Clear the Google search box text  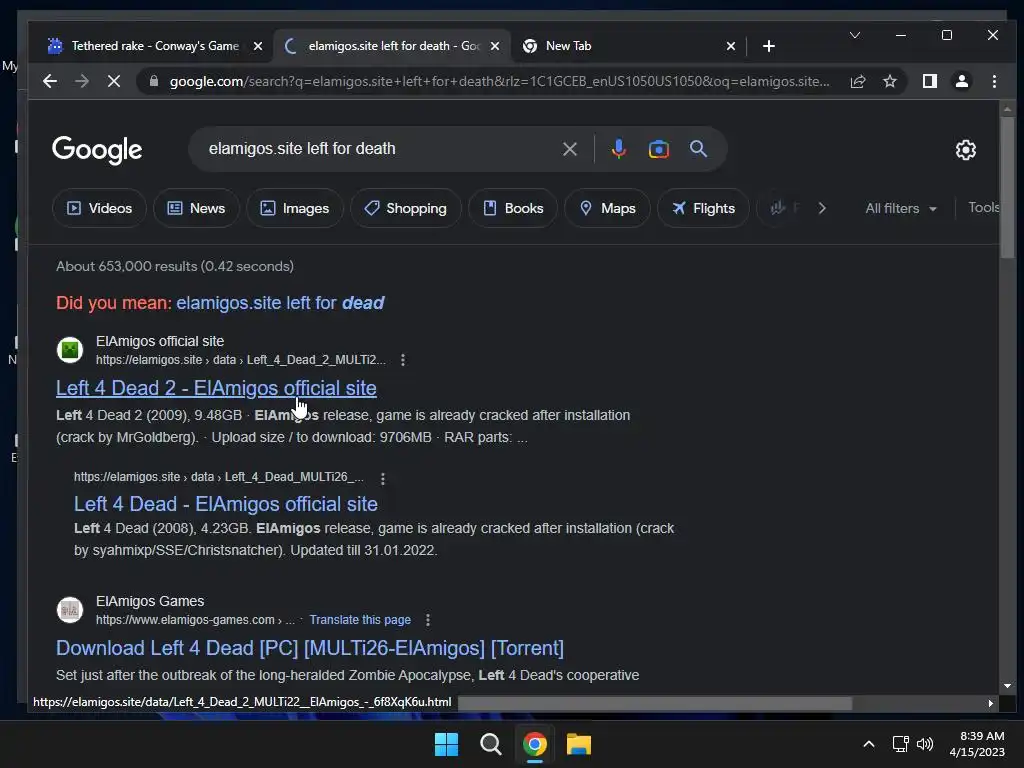(x=569, y=149)
